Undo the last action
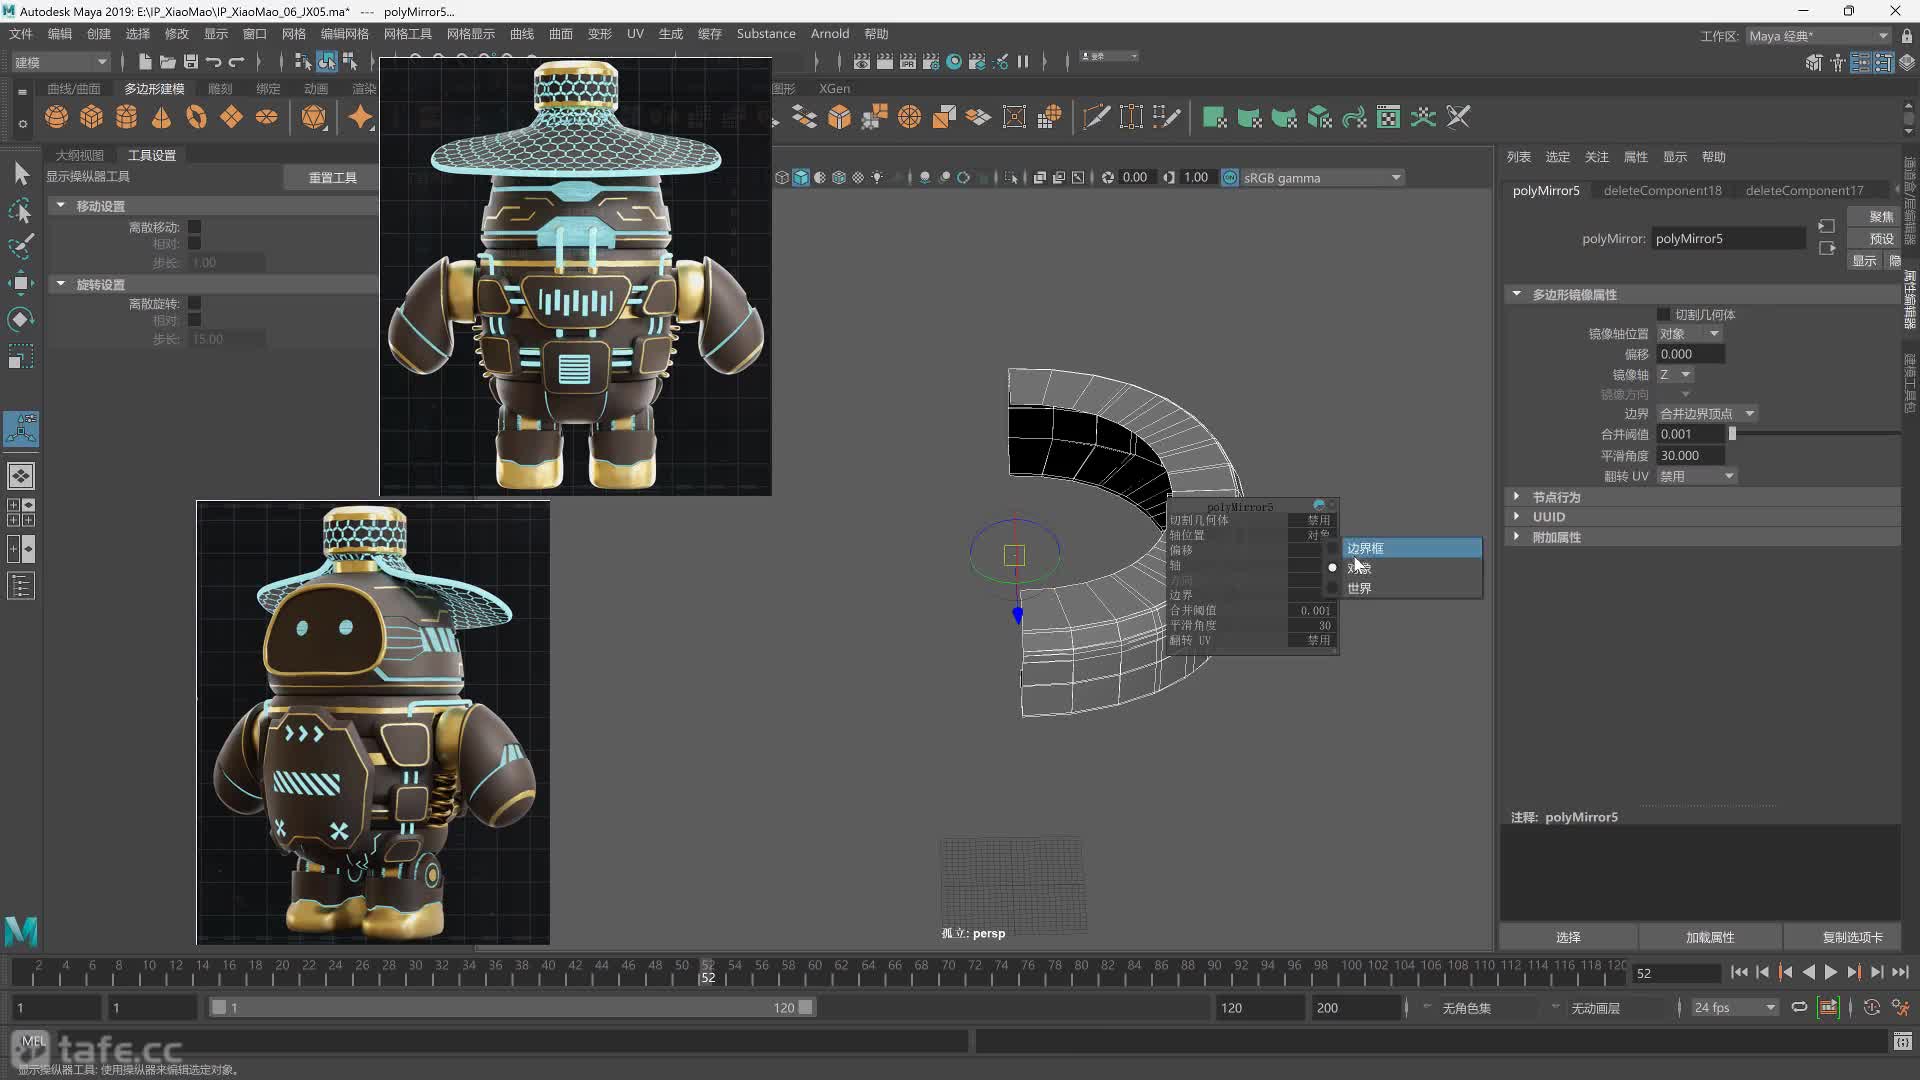 [214, 62]
